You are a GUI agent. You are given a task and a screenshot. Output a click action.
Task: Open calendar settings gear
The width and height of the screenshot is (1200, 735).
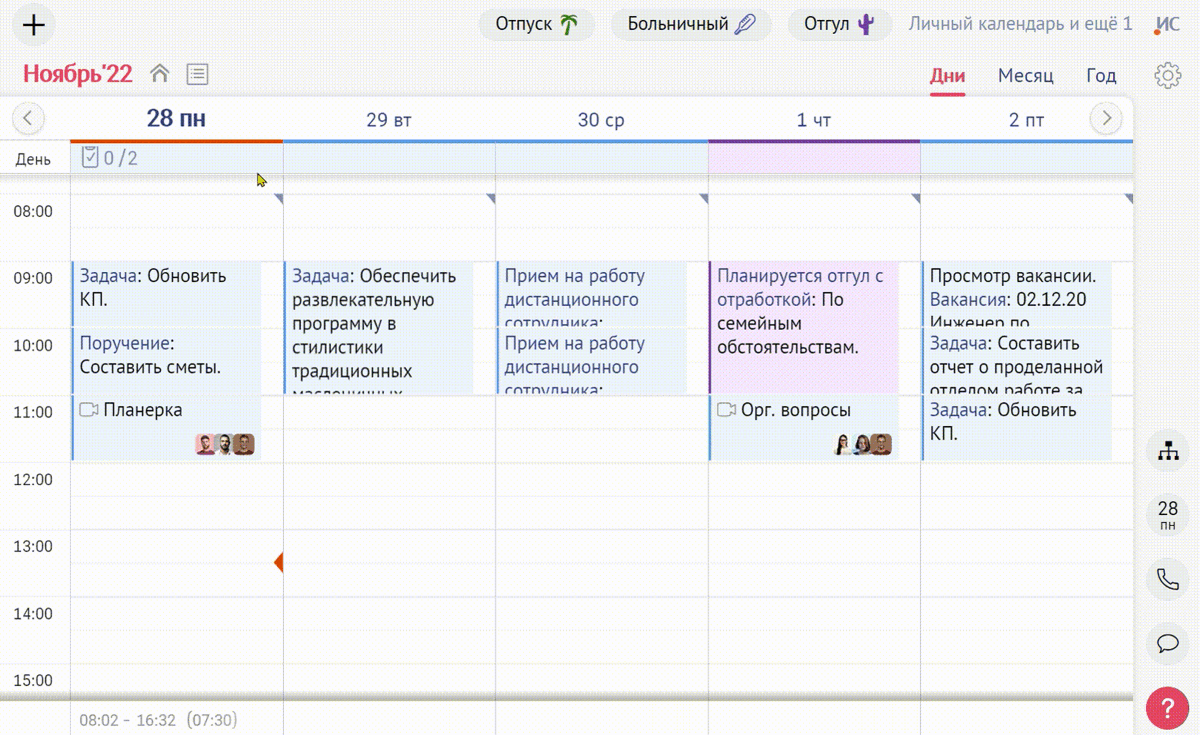(x=1167, y=75)
